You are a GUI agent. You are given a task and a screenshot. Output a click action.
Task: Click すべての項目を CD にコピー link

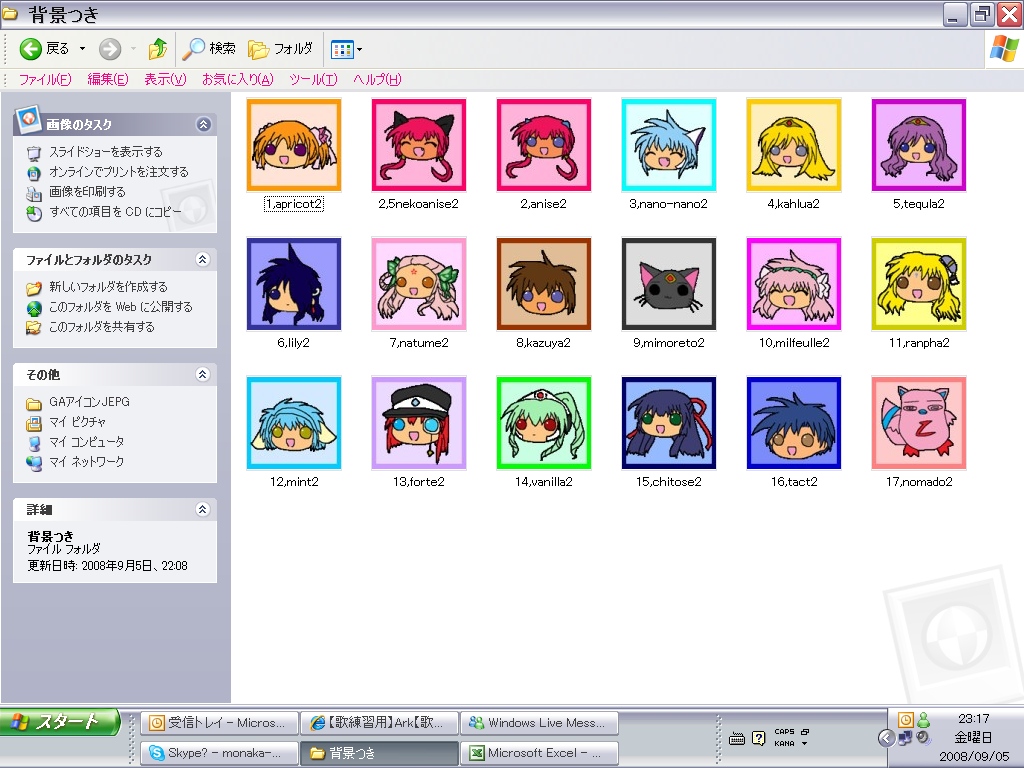(x=116, y=212)
